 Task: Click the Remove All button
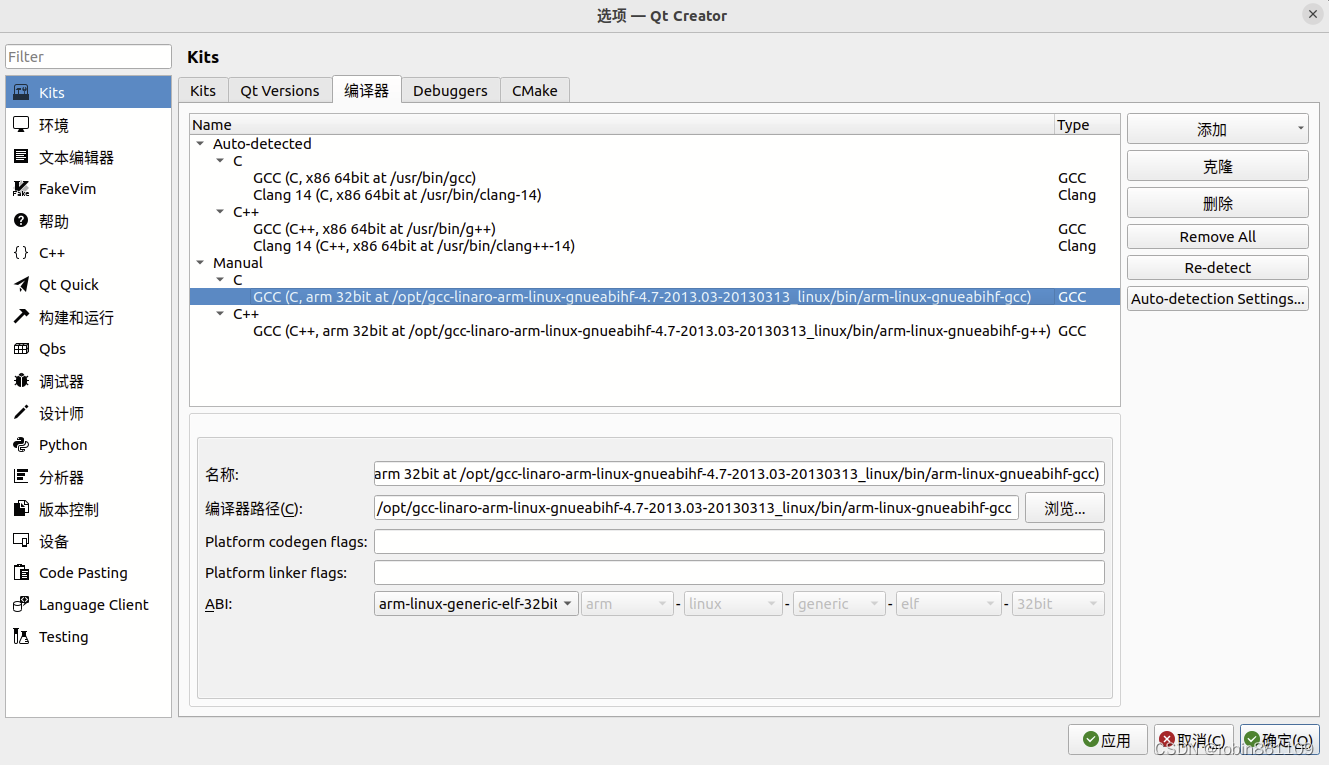[x=1217, y=237]
